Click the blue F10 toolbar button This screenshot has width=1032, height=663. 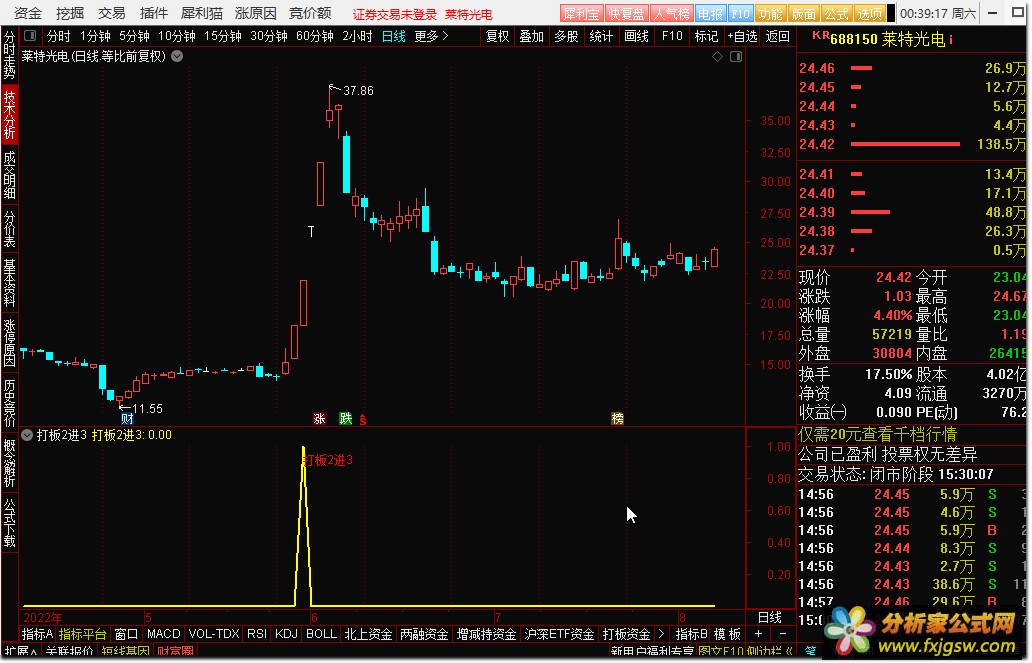coord(740,13)
